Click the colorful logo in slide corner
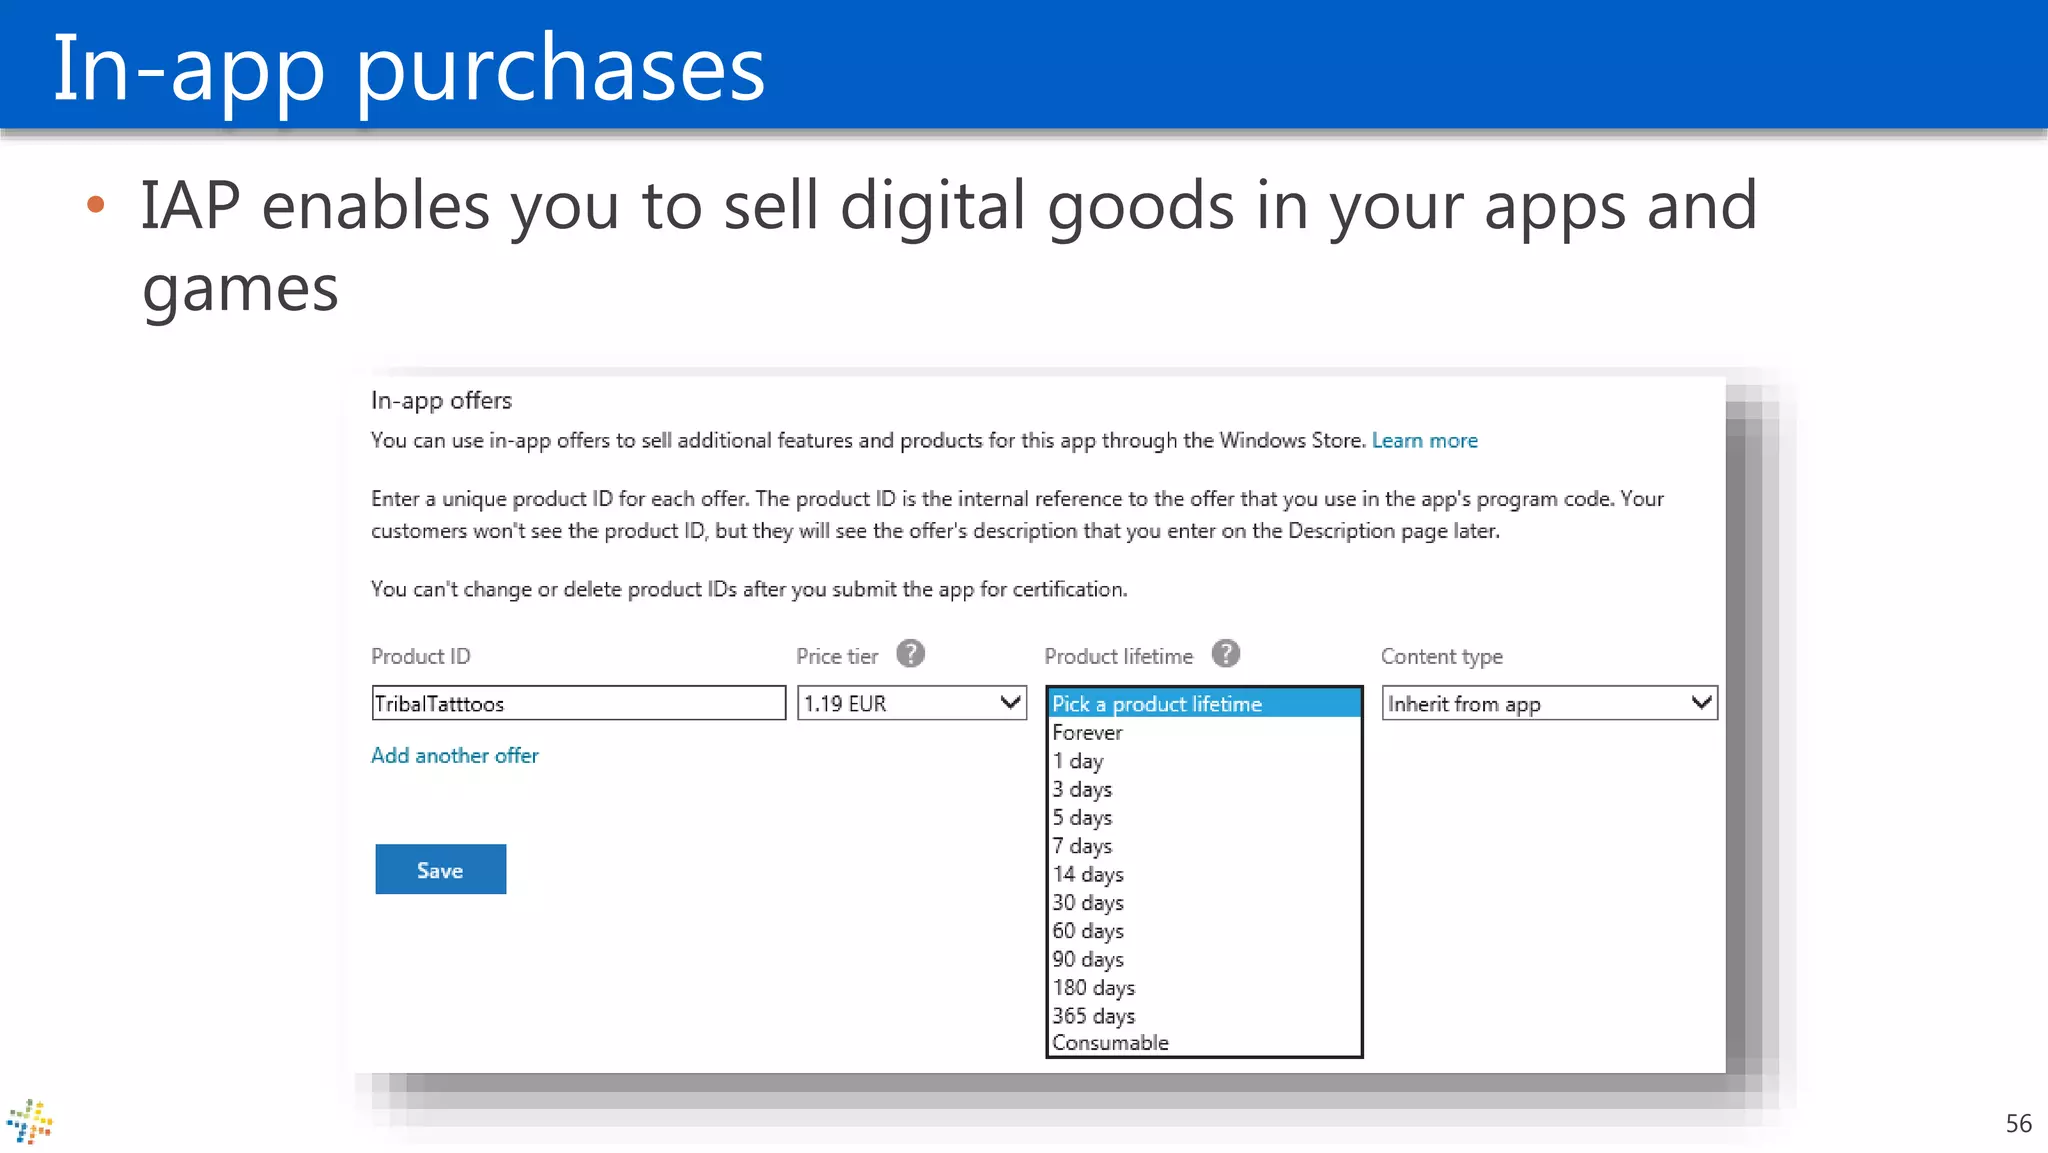Screen dimensions: 2048x1153 [x=30, y=1122]
